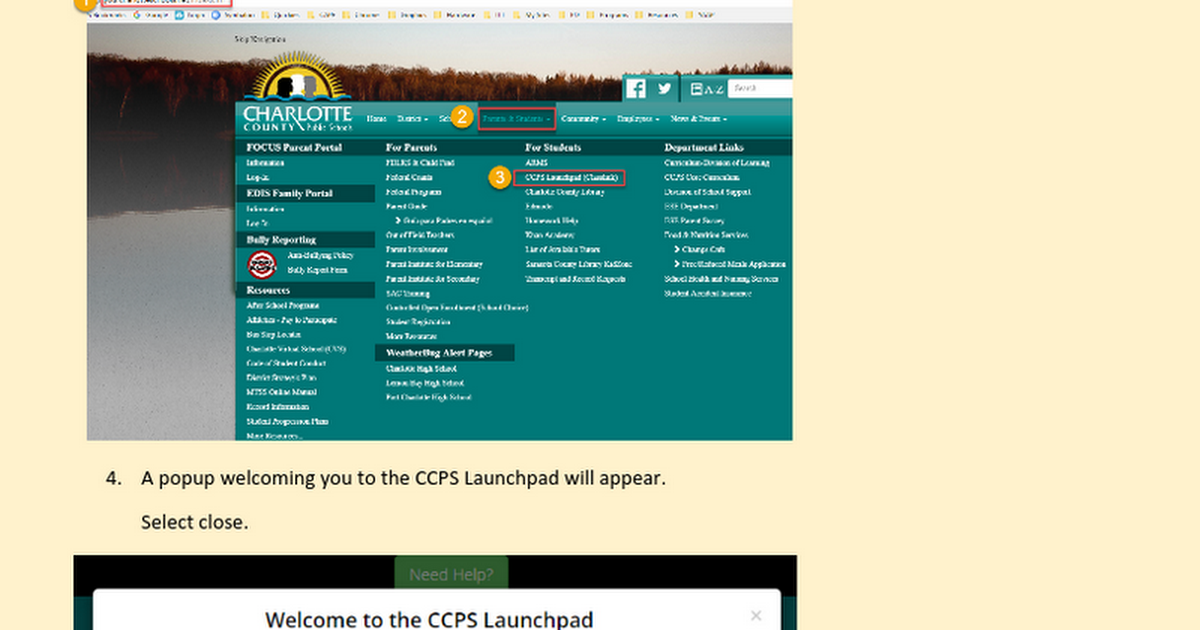Open Sarasota County Library KidZone link
Image resolution: width=1200 pixels, height=630 pixels.
pos(578,264)
